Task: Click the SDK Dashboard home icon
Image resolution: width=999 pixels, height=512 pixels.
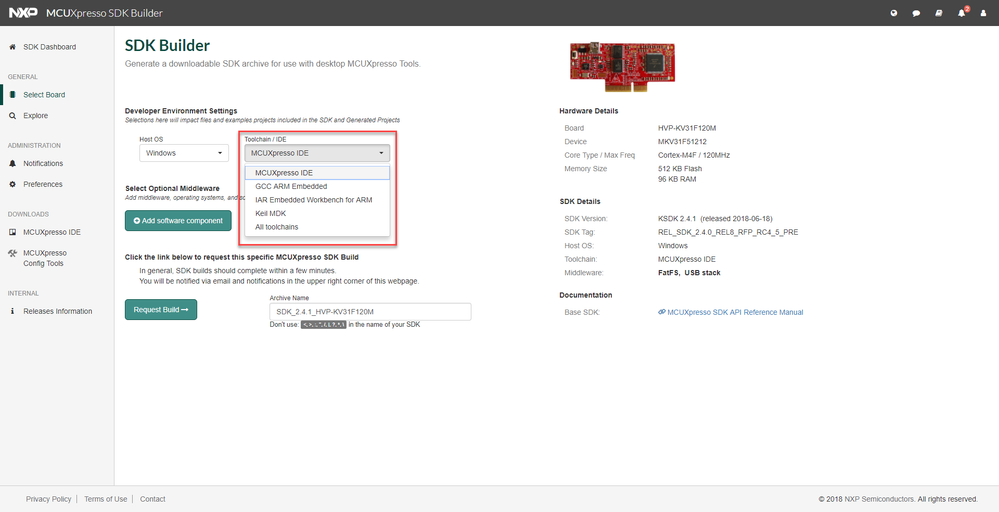Action: [12, 47]
